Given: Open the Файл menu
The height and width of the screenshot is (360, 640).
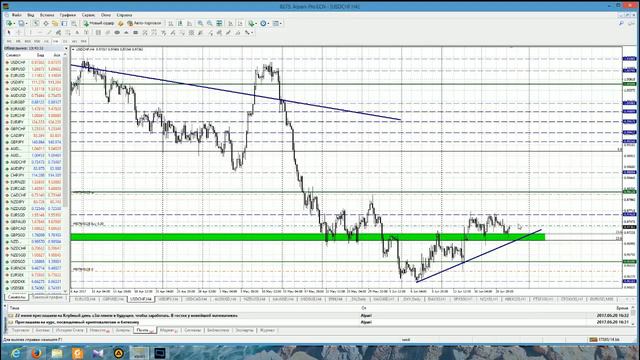Looking at the screenshot, I should coord(17,15).
